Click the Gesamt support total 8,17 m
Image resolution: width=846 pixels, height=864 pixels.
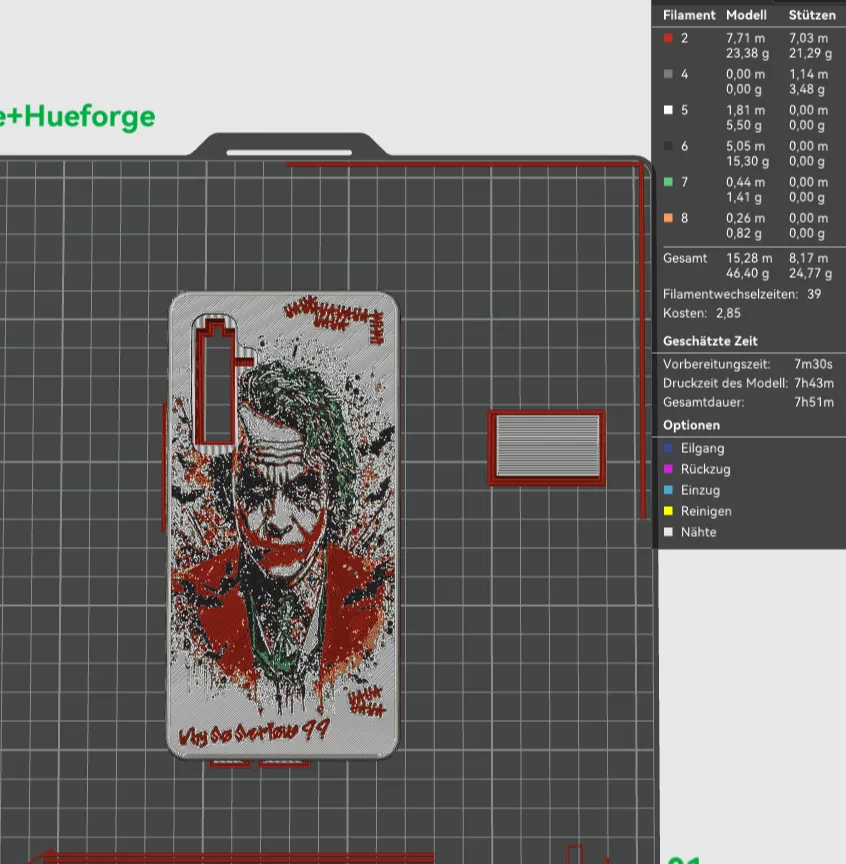tap(809, 258)
